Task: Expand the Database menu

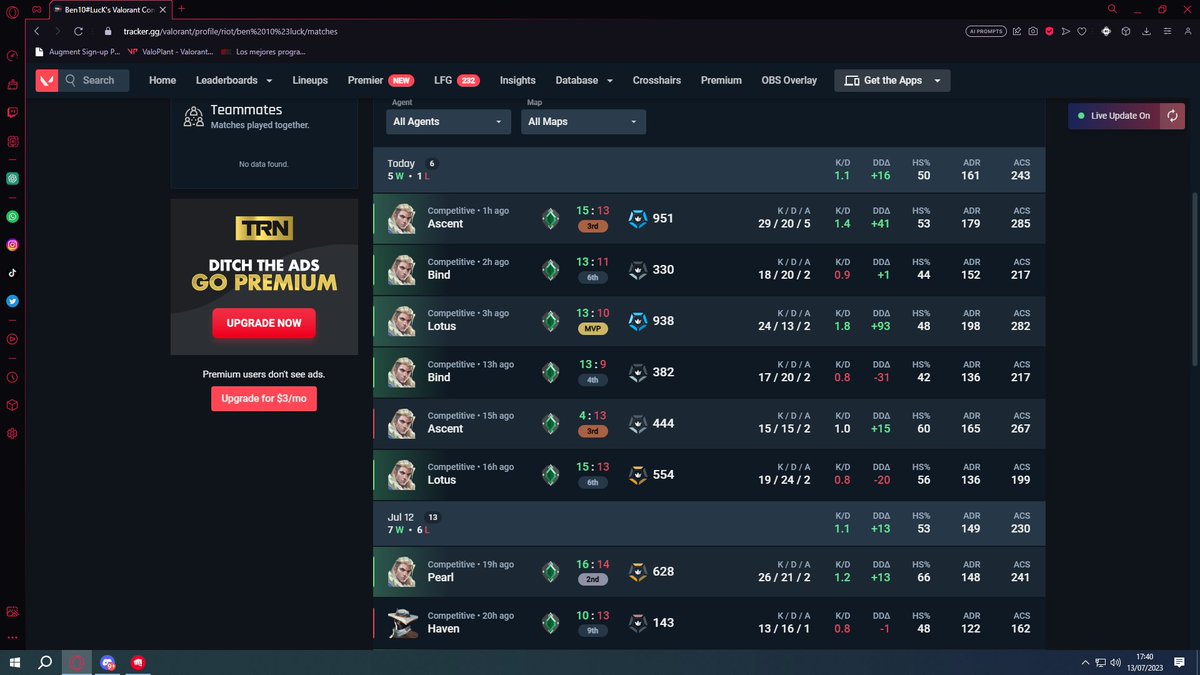Action: (584, 80)
